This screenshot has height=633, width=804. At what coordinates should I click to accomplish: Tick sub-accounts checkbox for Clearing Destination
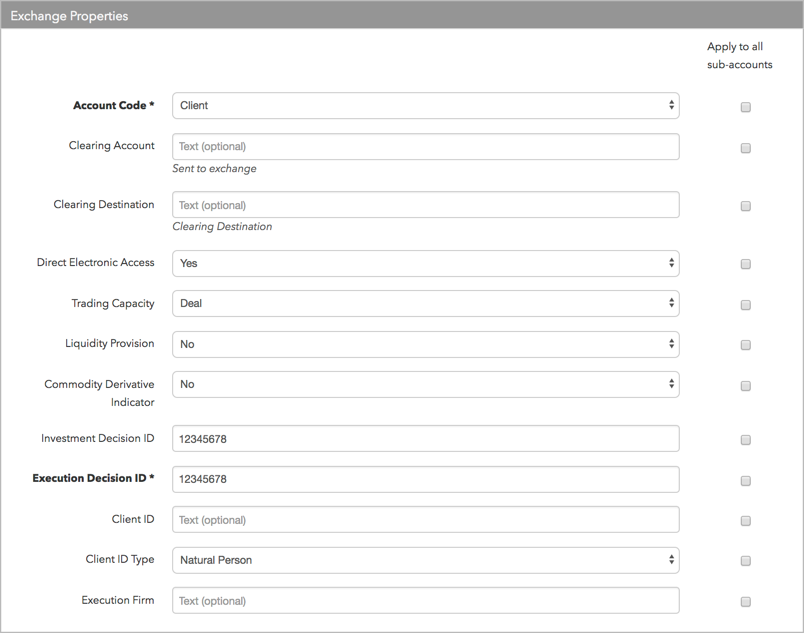point(746,206)
